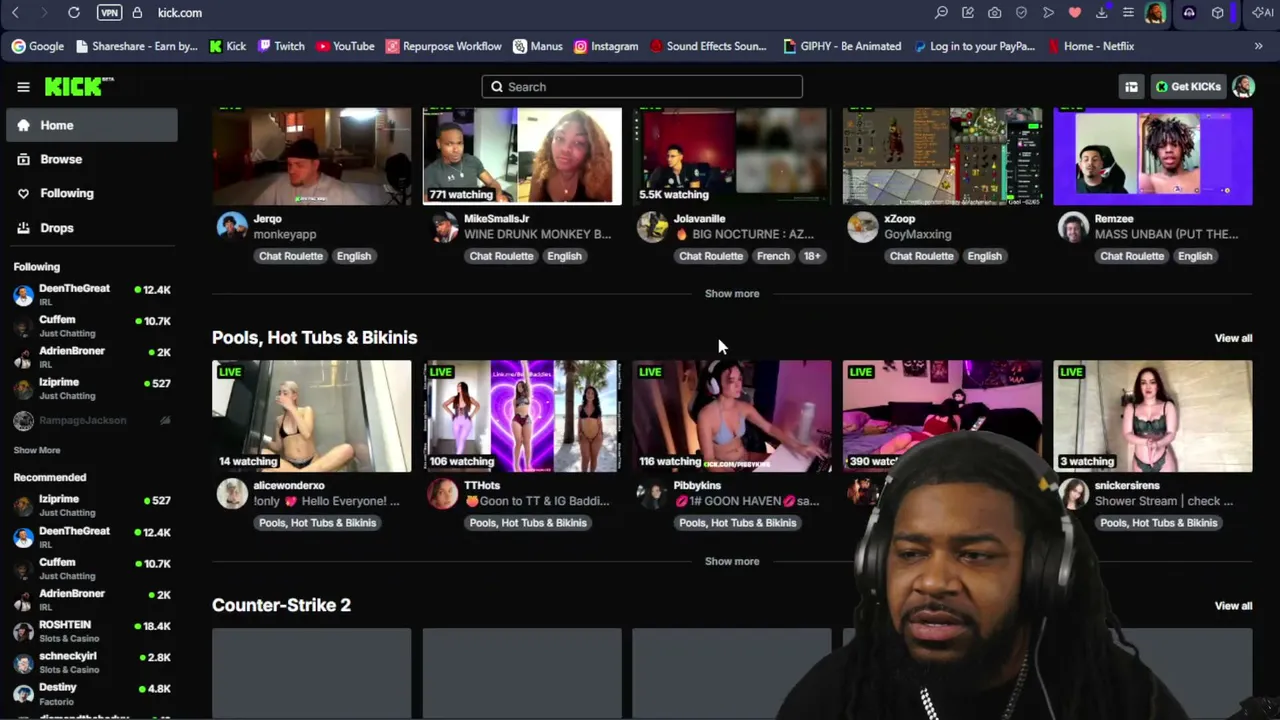Open ROSHTEIN in the Recommended list

point(92,631)
